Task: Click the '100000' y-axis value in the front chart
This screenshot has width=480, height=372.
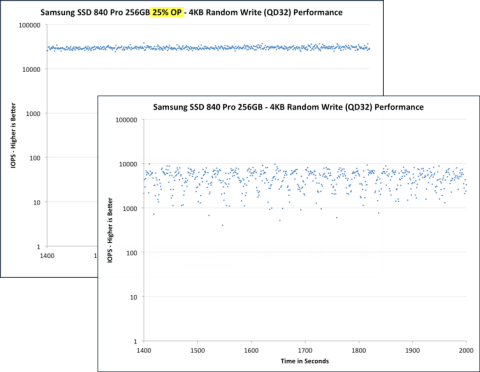Action: [126, 120]
